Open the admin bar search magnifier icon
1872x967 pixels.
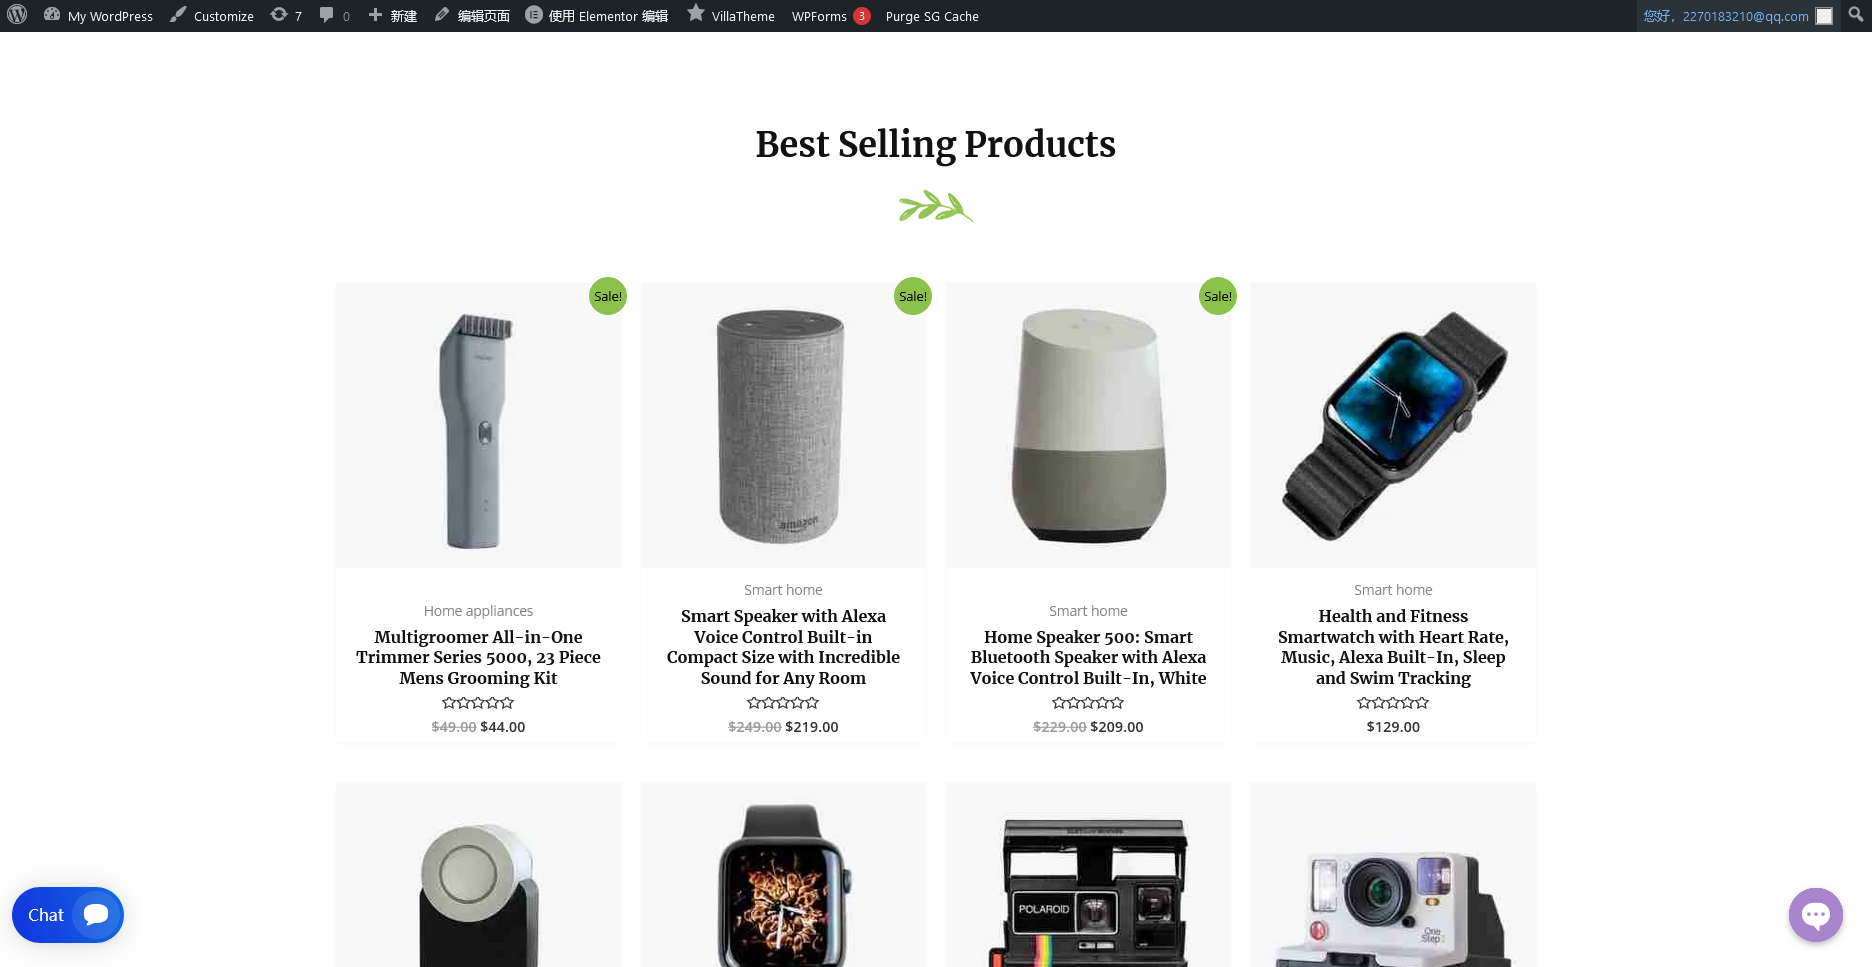coord(1856,15)
